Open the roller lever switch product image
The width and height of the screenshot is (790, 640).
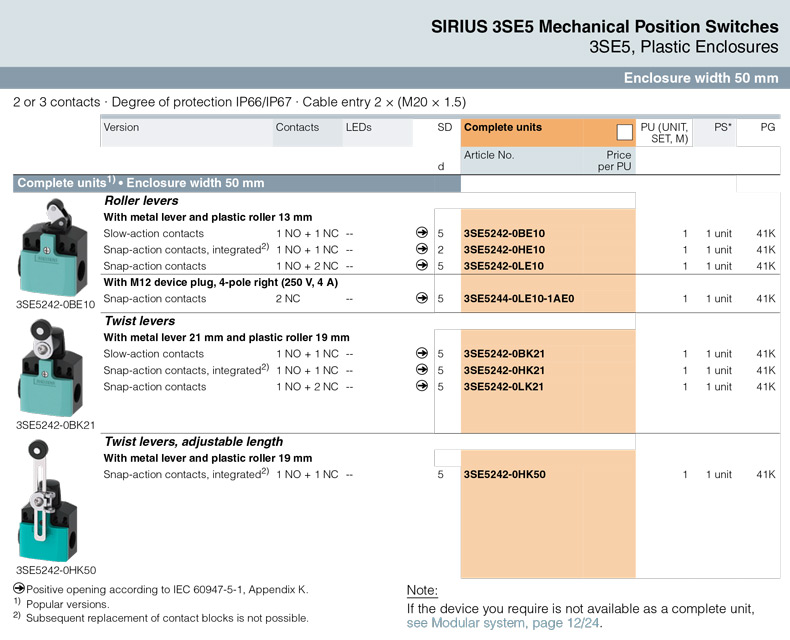pyautogui.click(x=55, y=246)
